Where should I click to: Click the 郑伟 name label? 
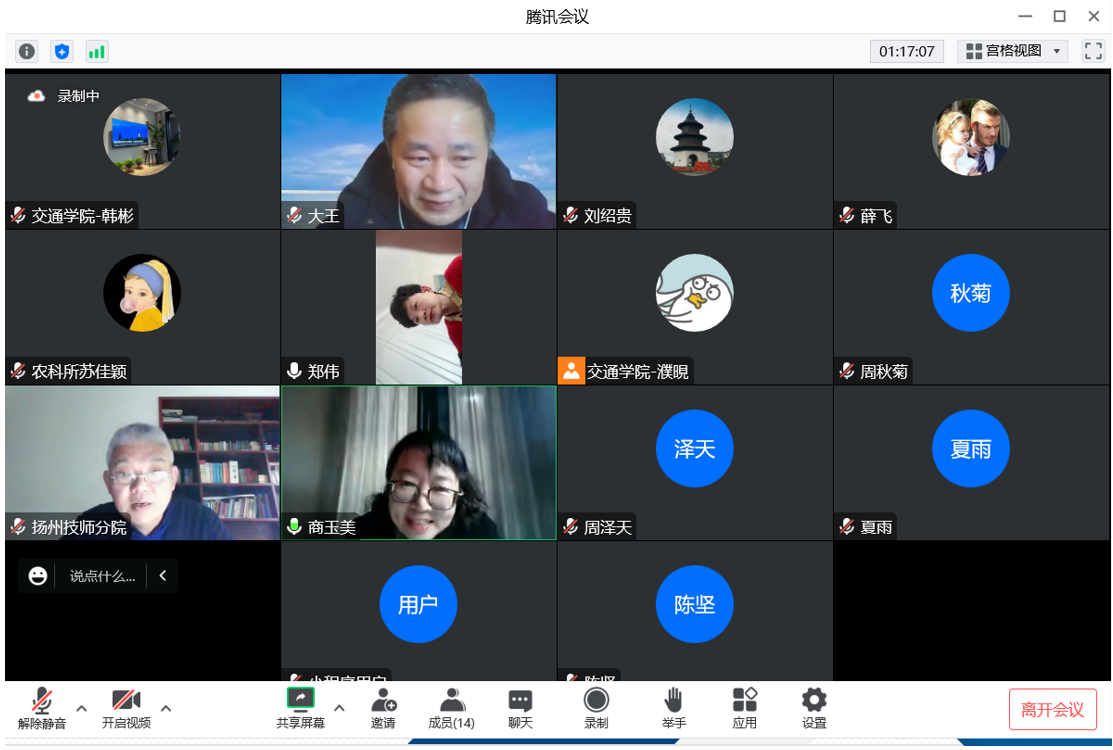point(324,372)
